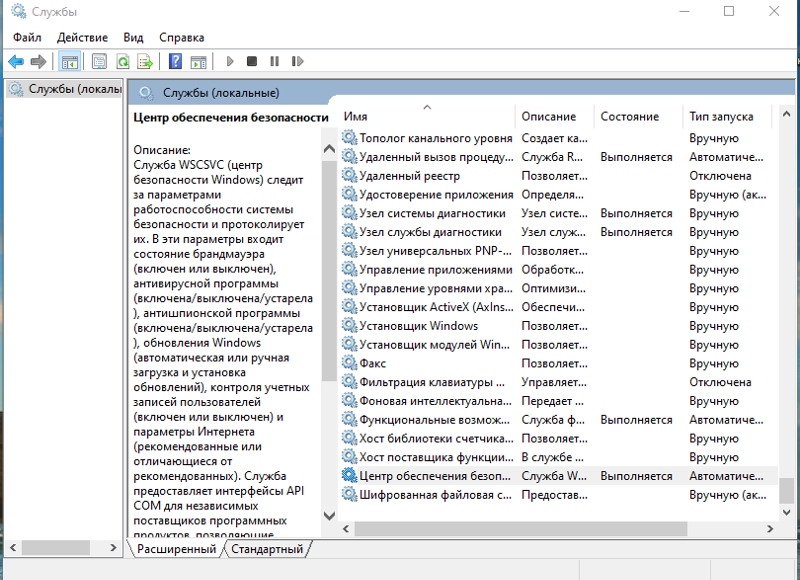Click services list vertical scrollbar thumb
The image size is (800, 580).
(x=786, y=490)
